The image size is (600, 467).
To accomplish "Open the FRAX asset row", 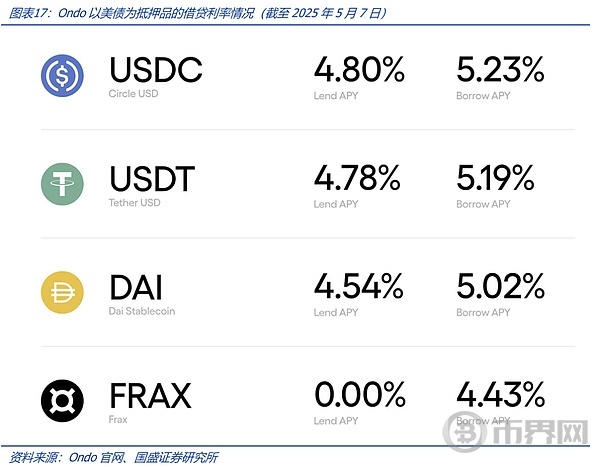I will pyautogui.click(x=308, y=401).
